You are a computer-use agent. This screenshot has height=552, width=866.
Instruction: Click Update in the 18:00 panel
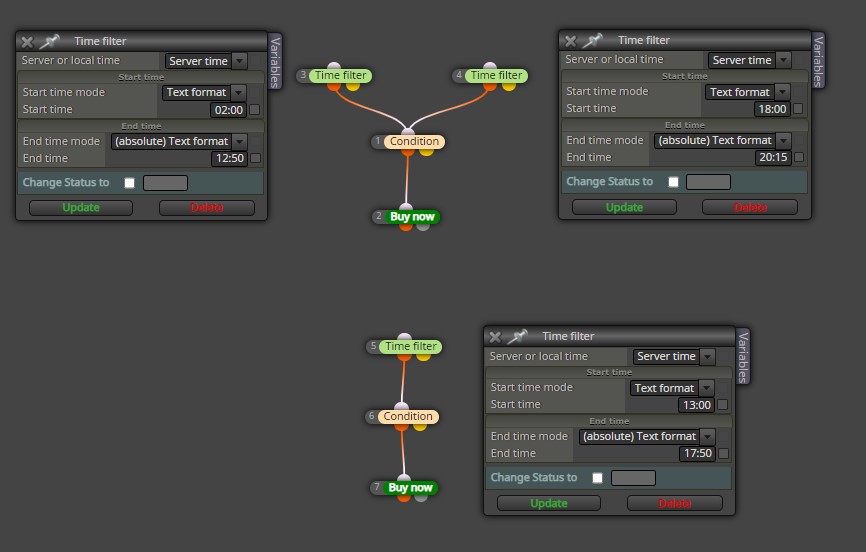click(x=624, y=207)
